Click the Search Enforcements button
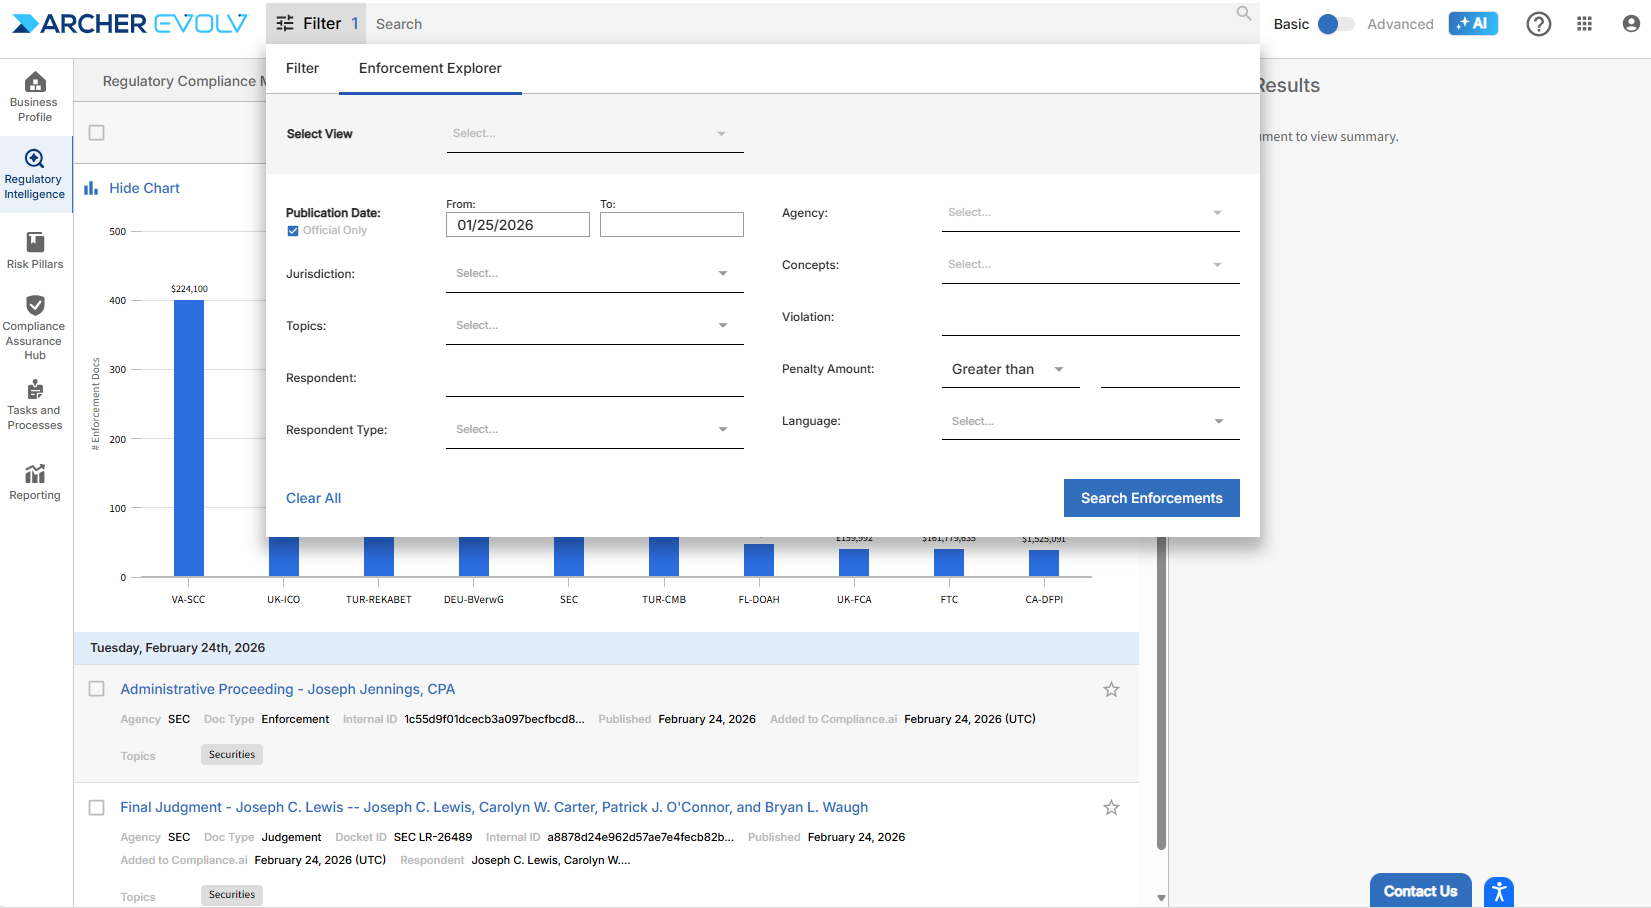This screenshot has height=908, width=1651. (1151, 498)
